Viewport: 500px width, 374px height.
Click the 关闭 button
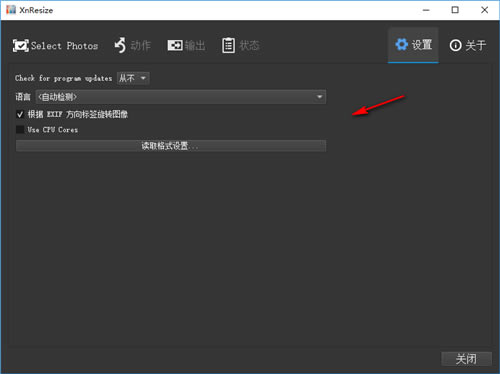coord(466,359)
